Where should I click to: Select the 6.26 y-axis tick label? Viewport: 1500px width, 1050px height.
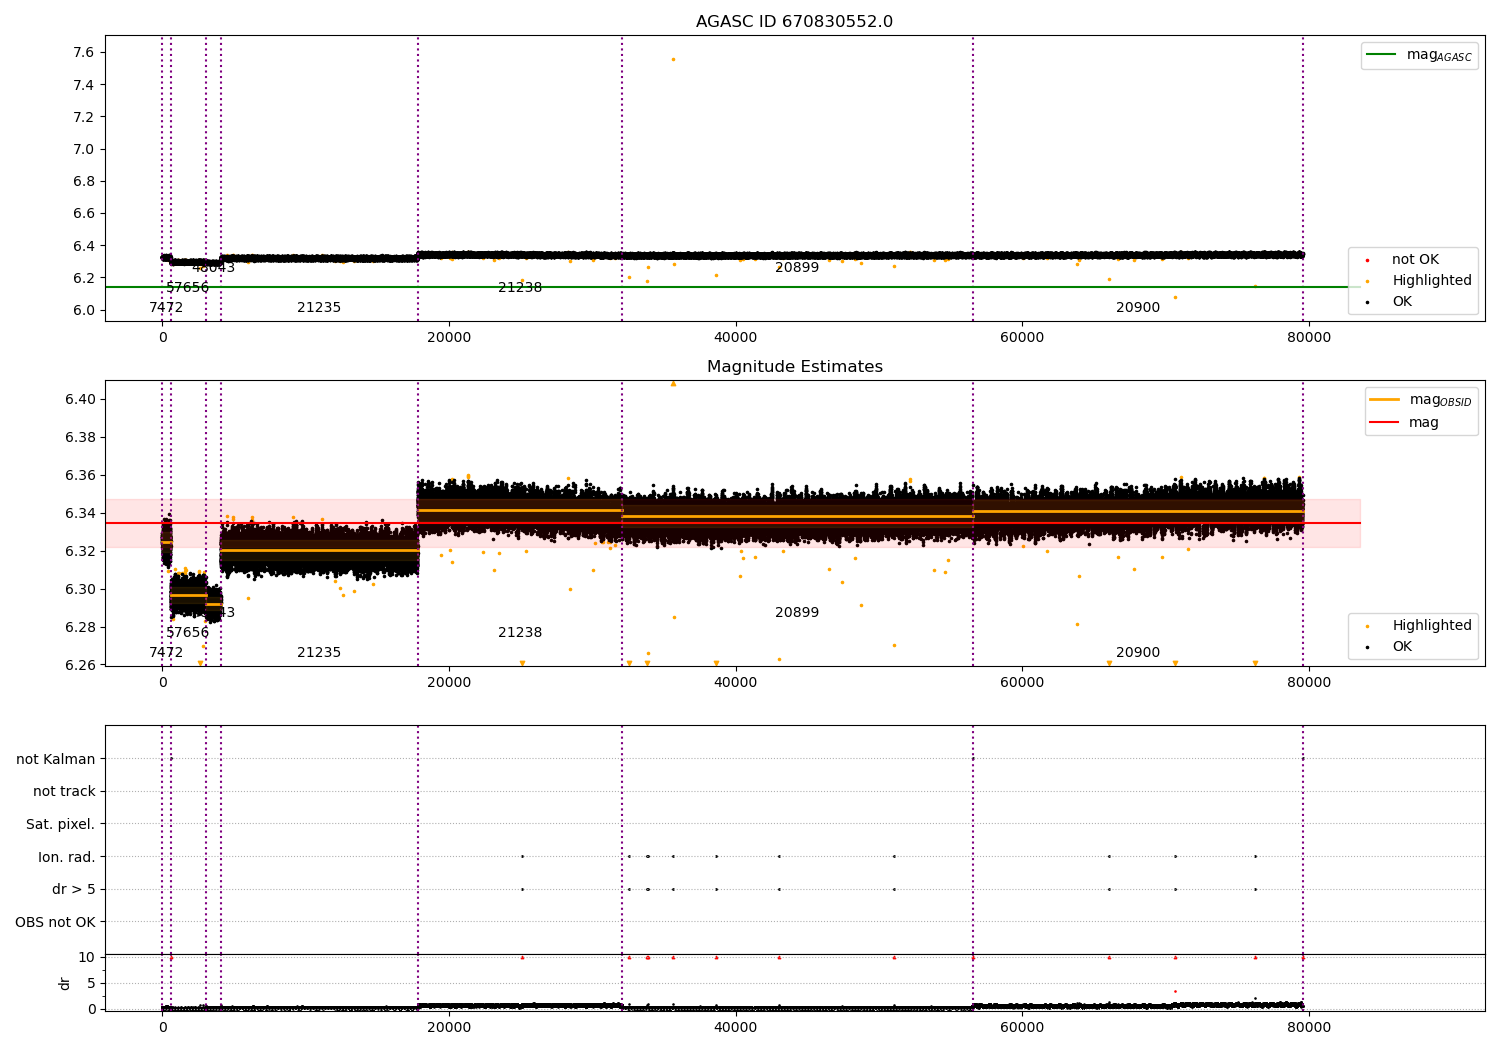(80, 665)
